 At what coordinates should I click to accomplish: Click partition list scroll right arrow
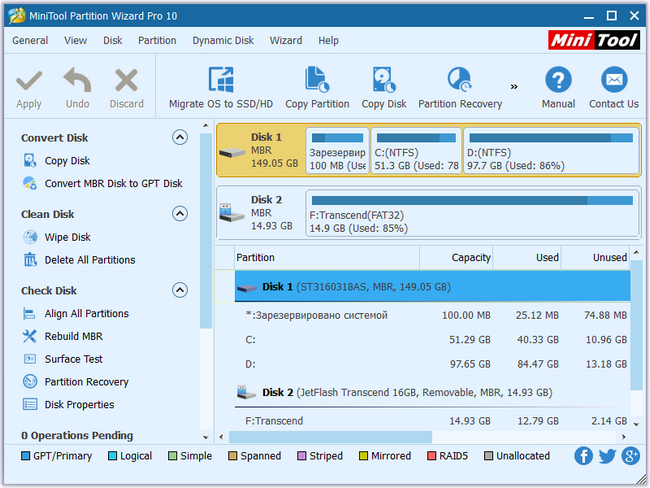pyautogui.click(x=624, y=437)
